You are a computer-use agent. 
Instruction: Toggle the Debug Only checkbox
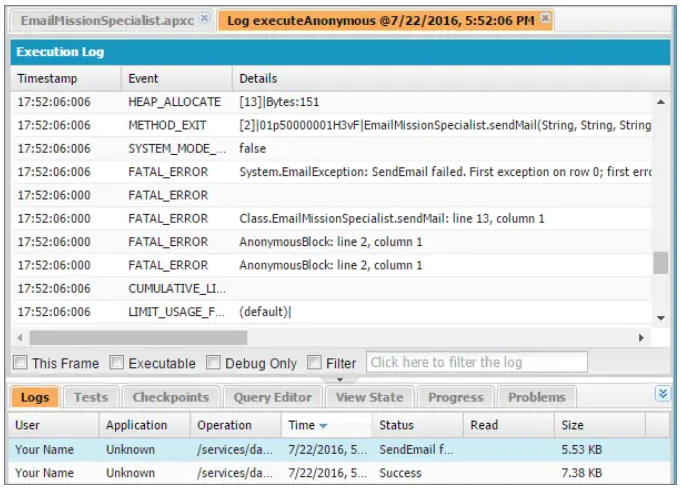coord(213,362)
